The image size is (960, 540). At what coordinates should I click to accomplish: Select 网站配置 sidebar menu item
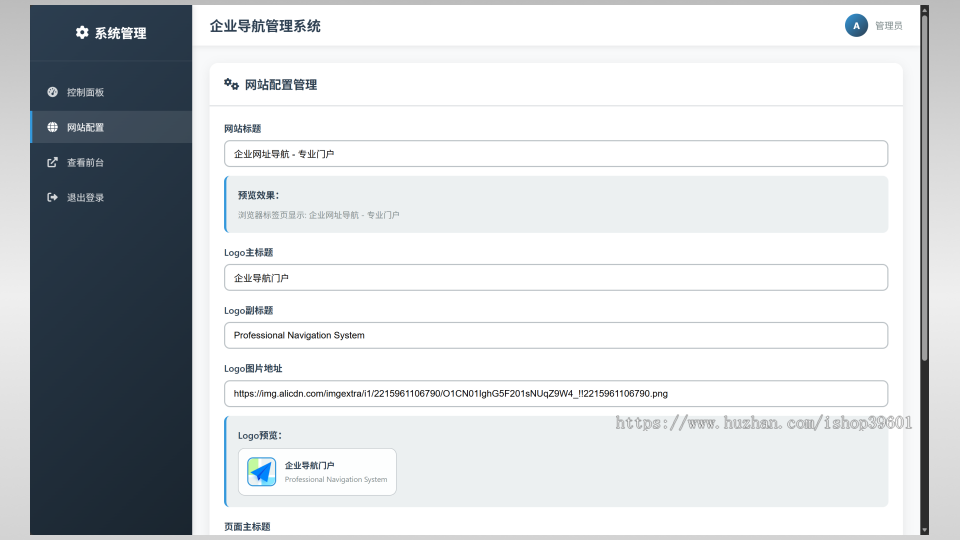[111, 127]
